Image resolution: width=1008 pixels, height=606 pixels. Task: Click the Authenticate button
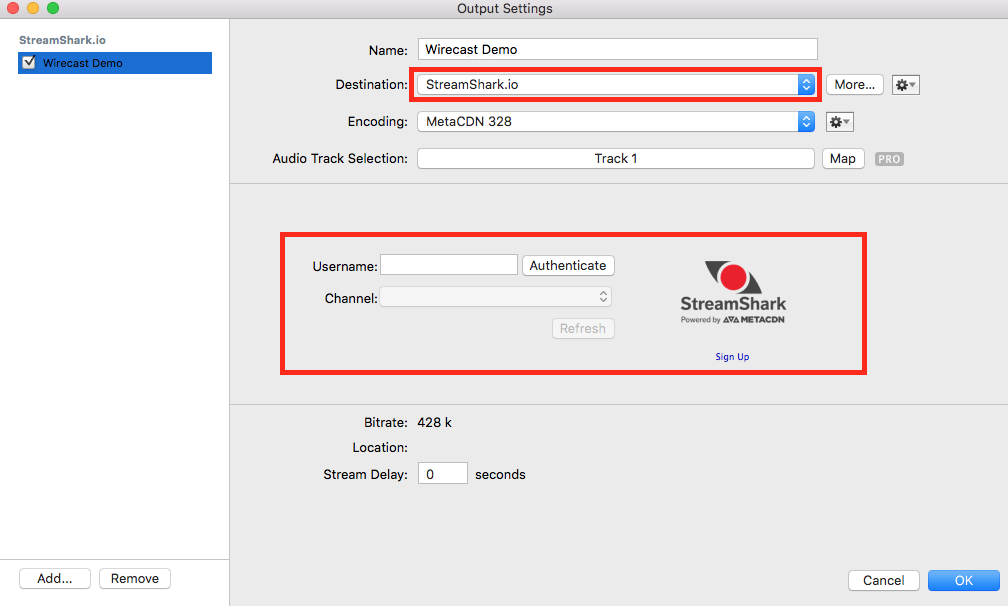pyautogui.click(x=568, y=265)
